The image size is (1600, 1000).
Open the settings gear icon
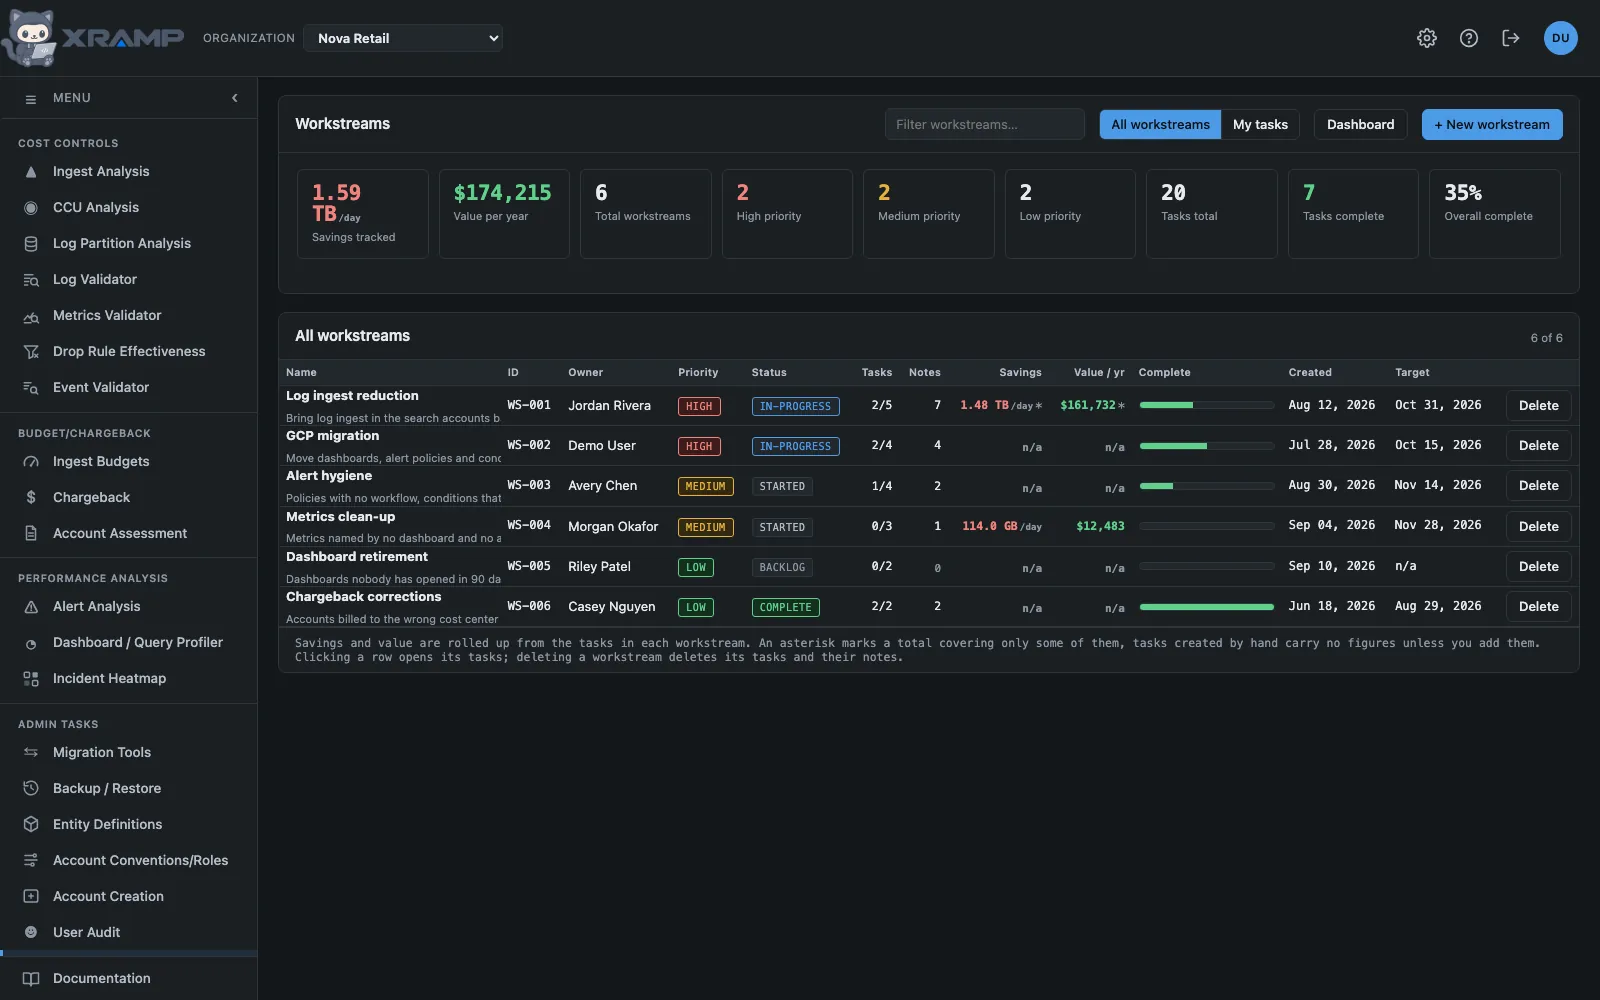[1427, 38]
